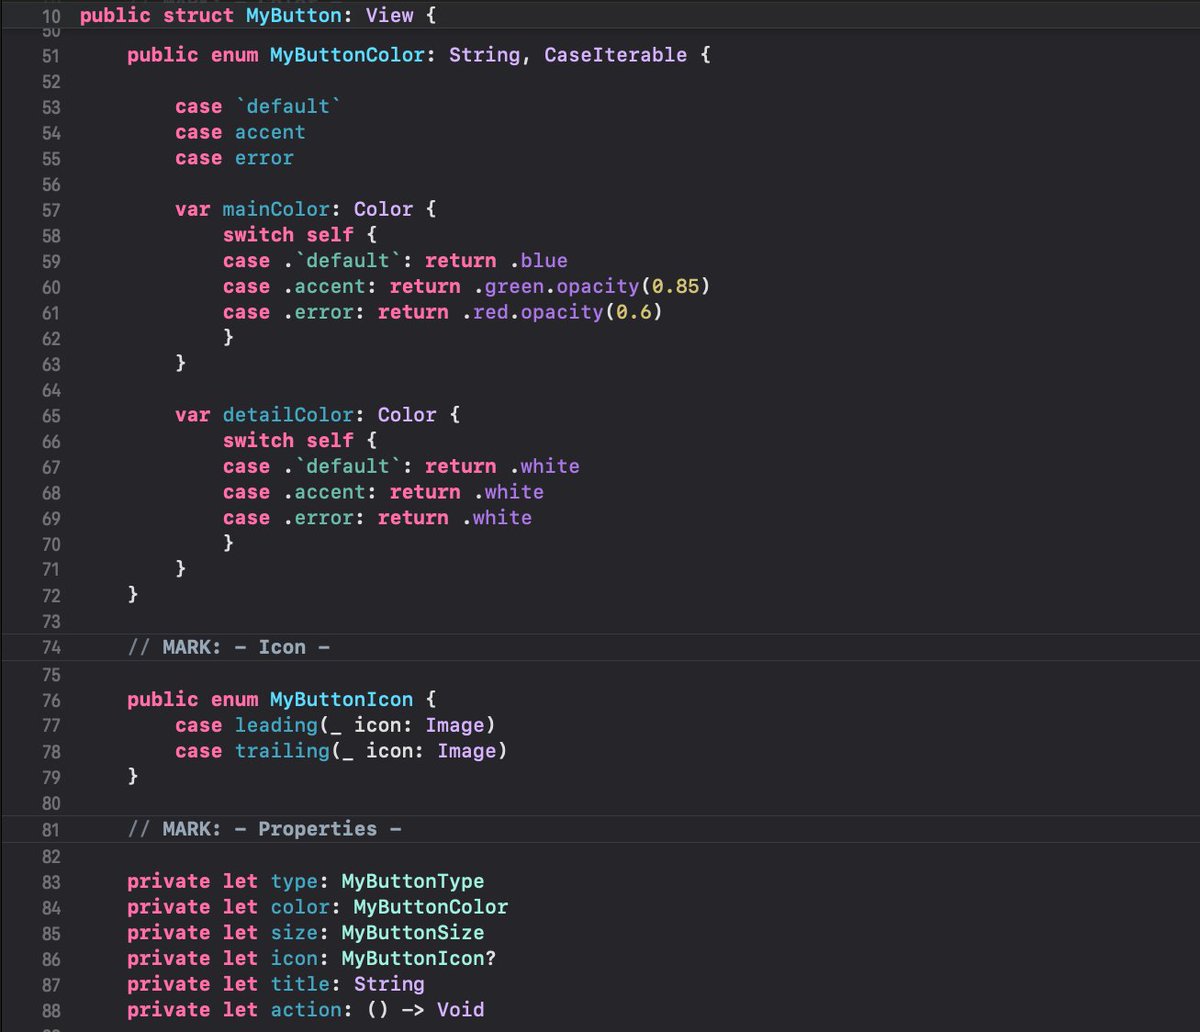Select 'MyButtonColor' on the enum declaration line 51
Image resolution: width=1200 pixels, height=1032 pixels.
click(348, 55)
